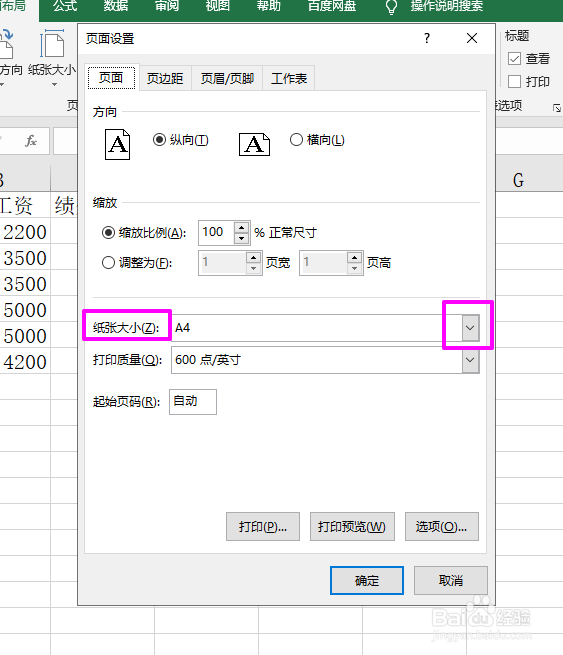Select the 纵向(T) radio button
The image size is (563, 655).
click(x=159, y=140)
